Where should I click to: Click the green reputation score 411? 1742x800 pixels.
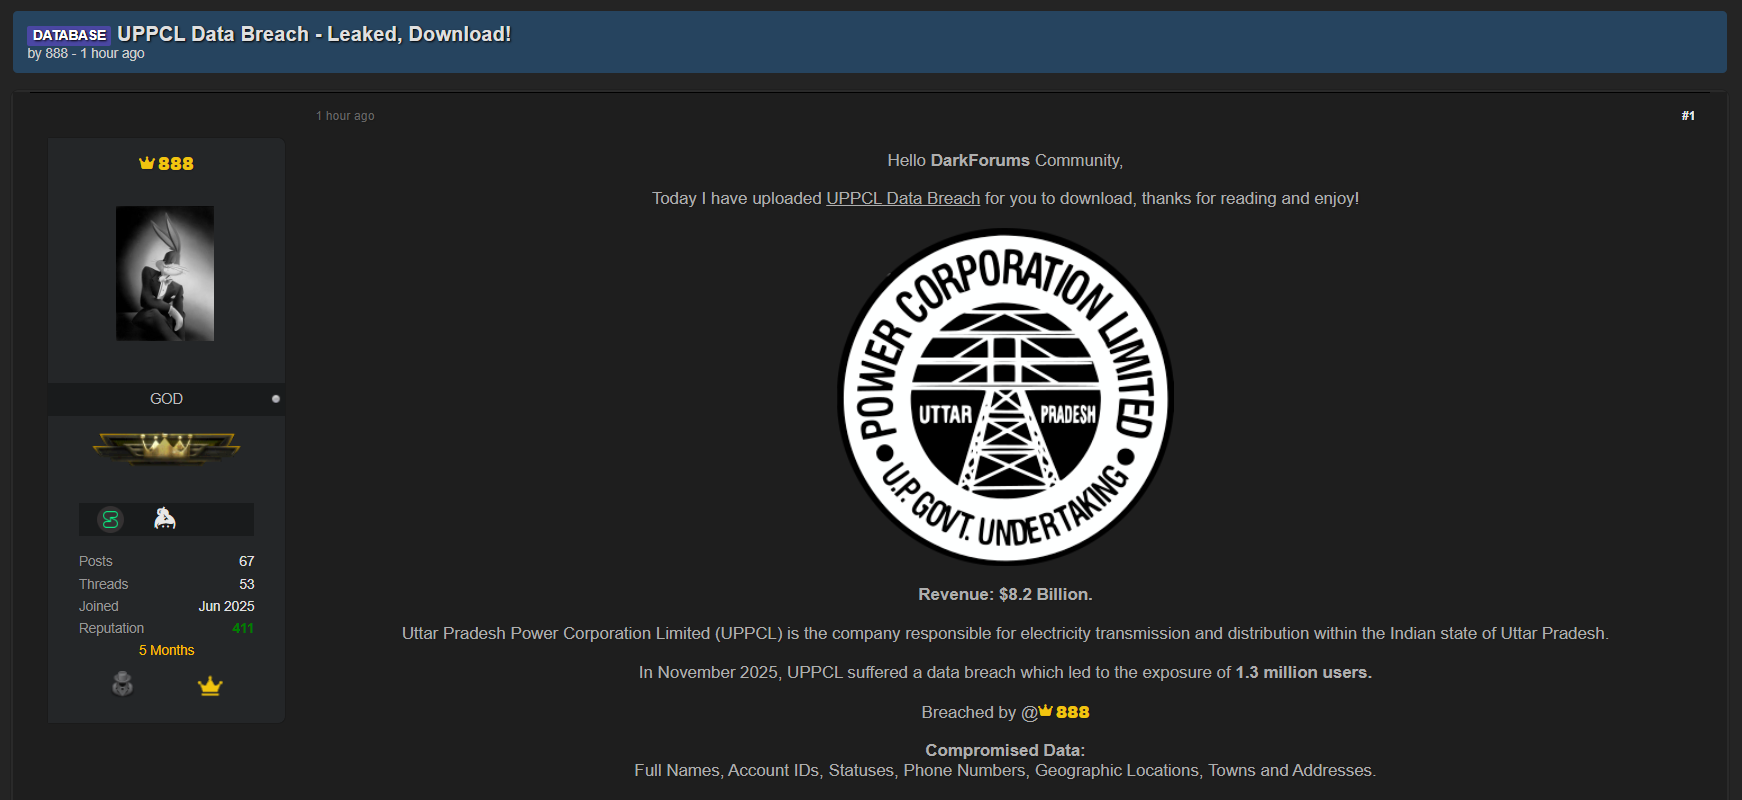[x=243, y=628]
